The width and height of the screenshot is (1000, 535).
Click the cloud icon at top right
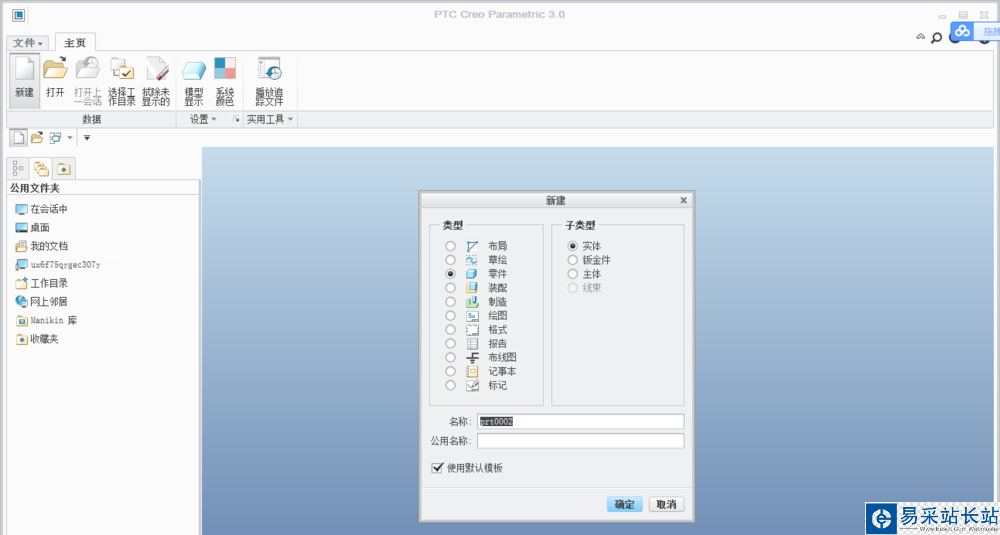pos(962,31)
